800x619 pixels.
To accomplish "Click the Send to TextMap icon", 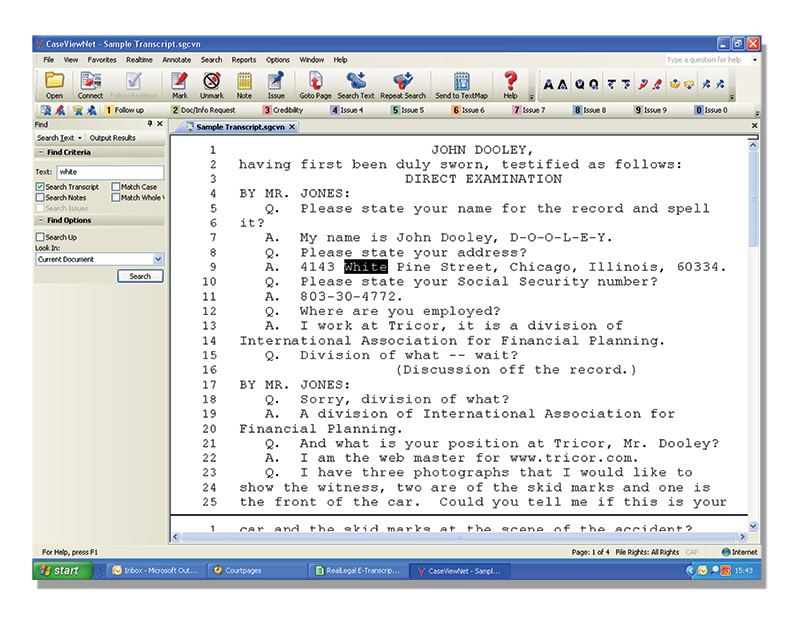I will (x=461, y=81).
